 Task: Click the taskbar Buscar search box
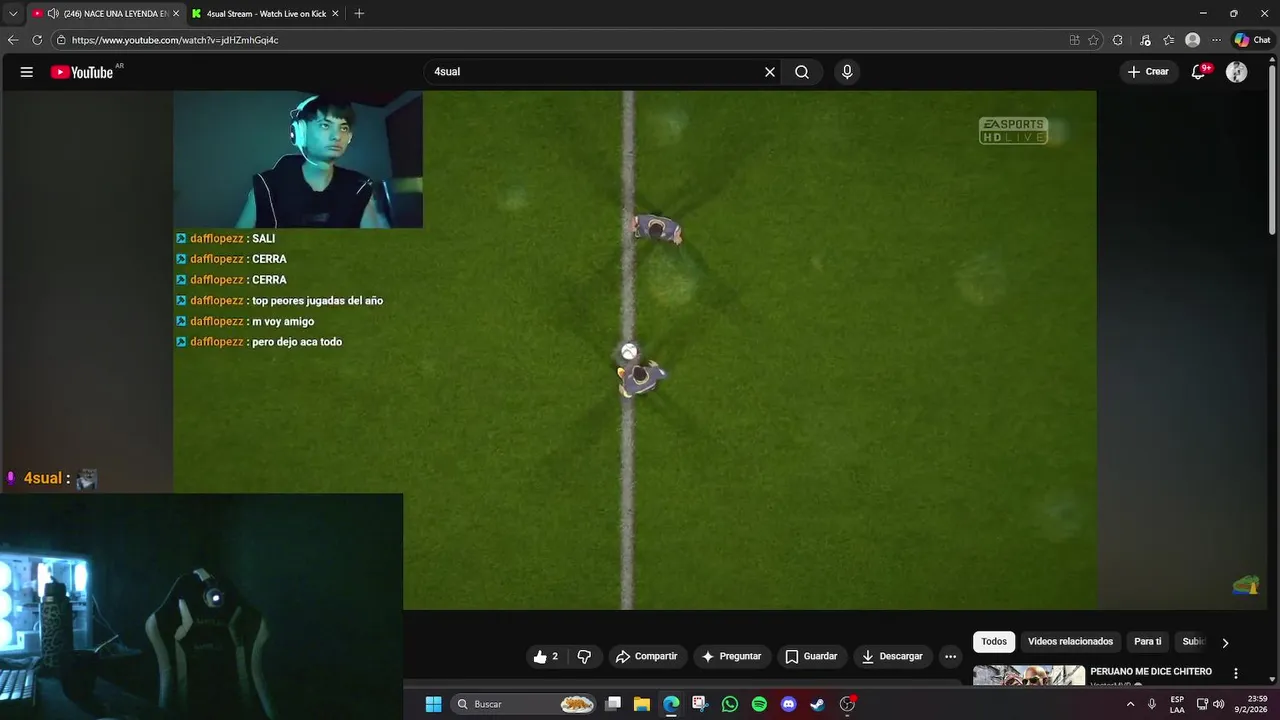click(x=524, y=704)
